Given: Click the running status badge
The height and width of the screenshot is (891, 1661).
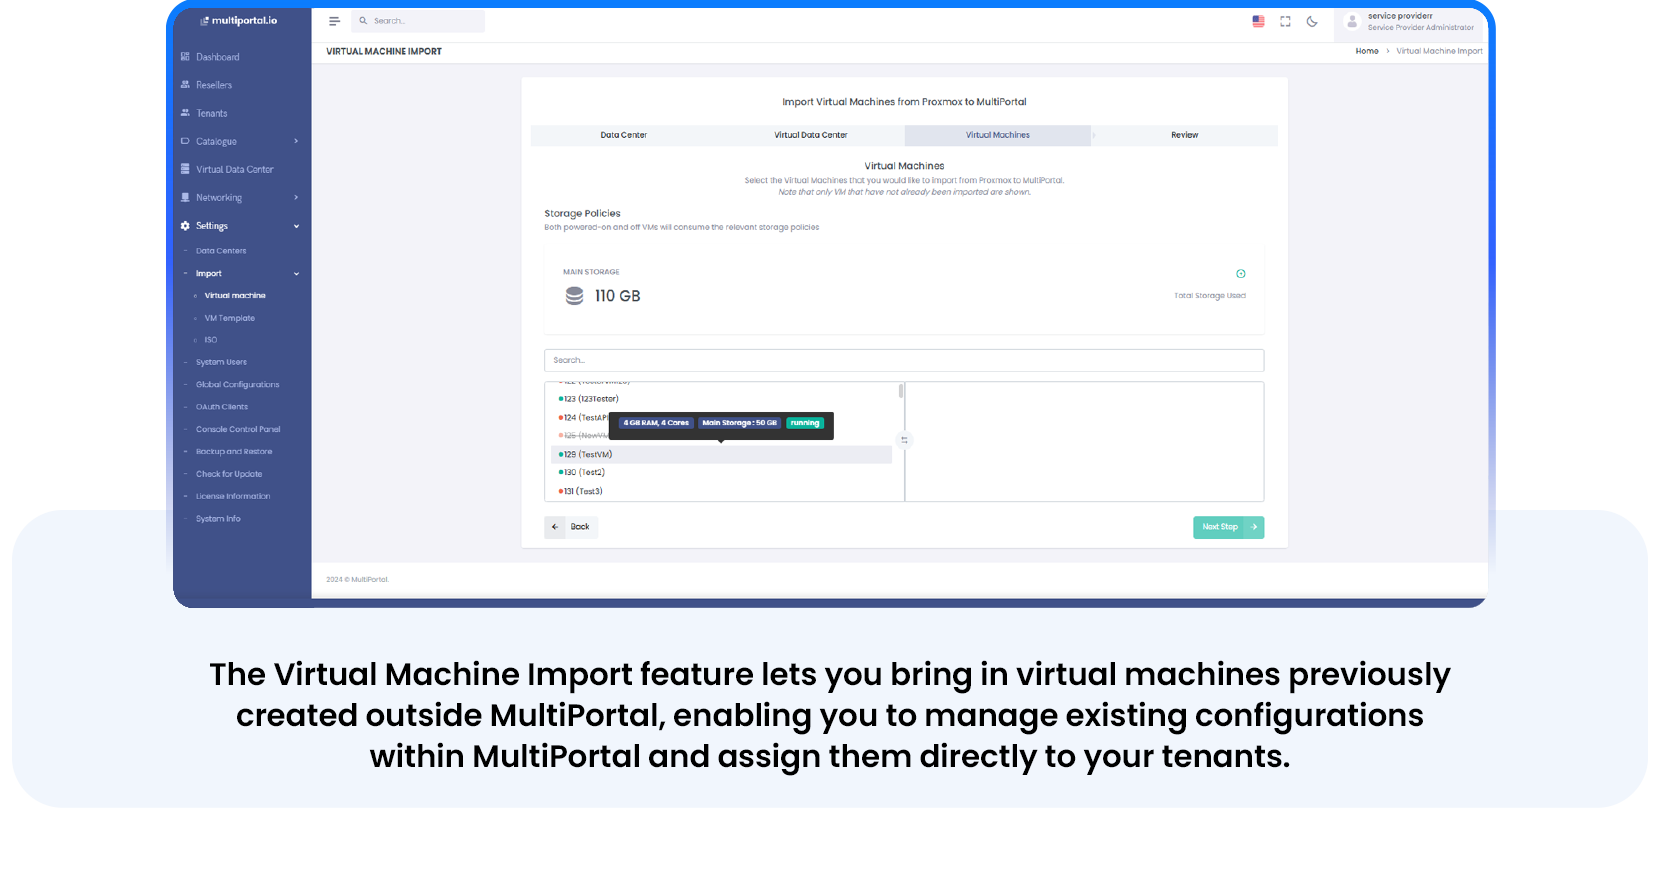Looking at the screenshot, I should (805, 423).
